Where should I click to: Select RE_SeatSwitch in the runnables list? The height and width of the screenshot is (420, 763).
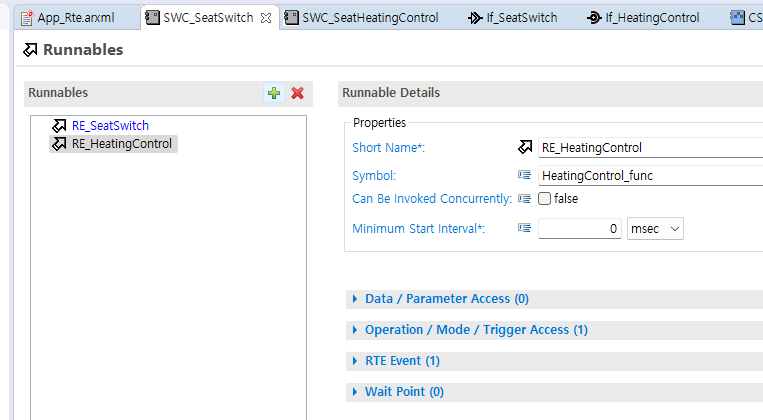(x=110, y=126)
